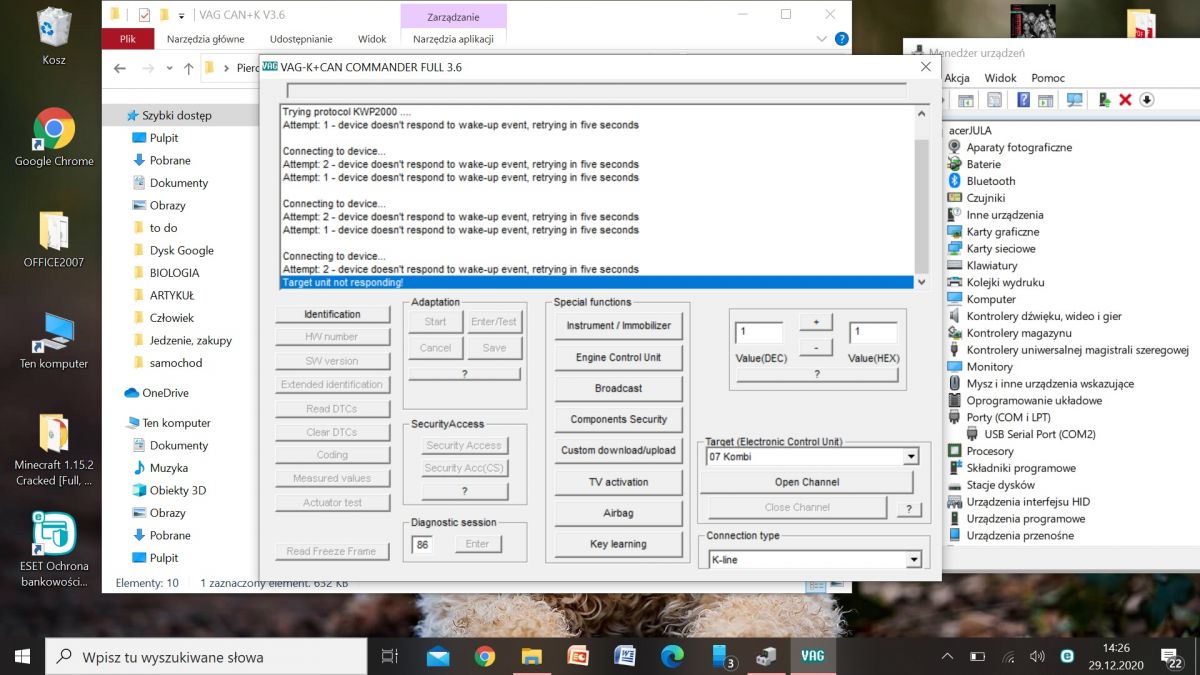Open Muzyka in Explorer sidebar
Screen dimensions: 1200x675
click(x=169, y=467)
